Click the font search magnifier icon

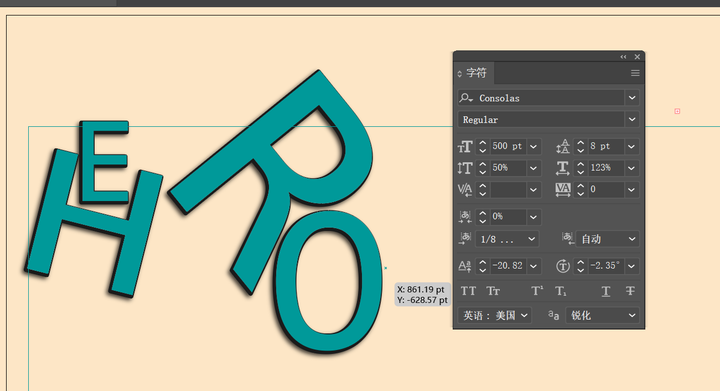coord(466,98)
